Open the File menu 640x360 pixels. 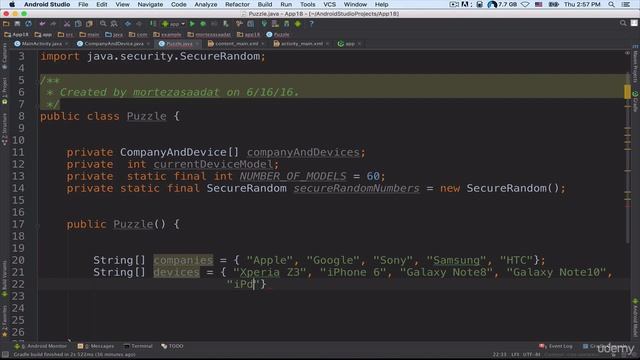tap(83, 4)
